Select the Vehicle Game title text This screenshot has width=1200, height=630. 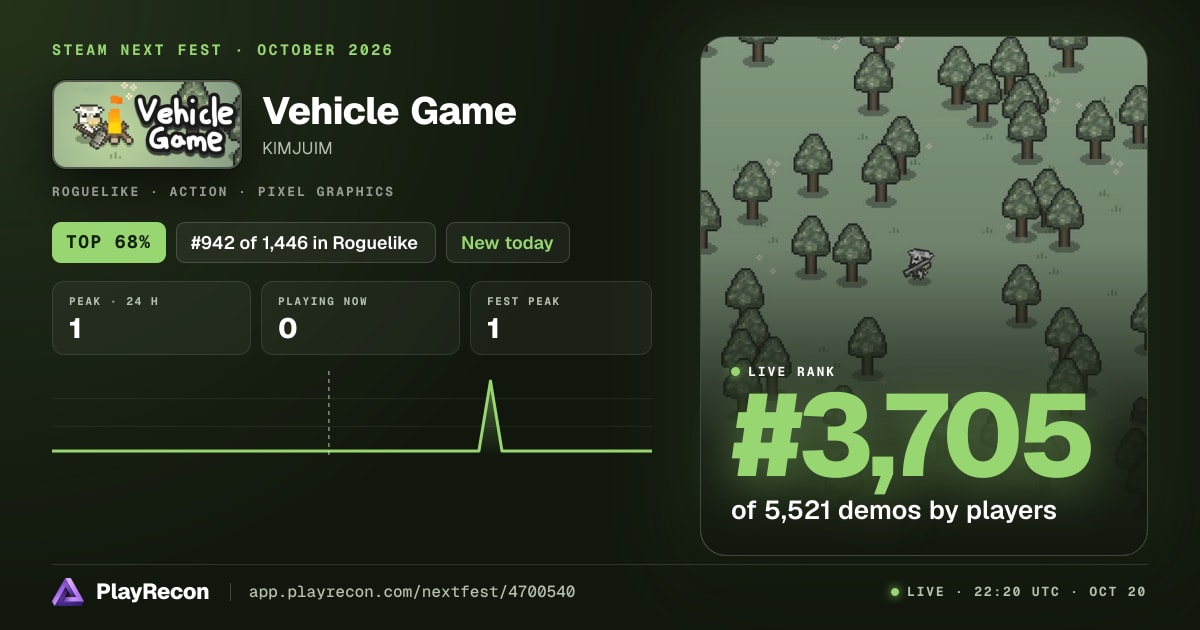point(389,110)
